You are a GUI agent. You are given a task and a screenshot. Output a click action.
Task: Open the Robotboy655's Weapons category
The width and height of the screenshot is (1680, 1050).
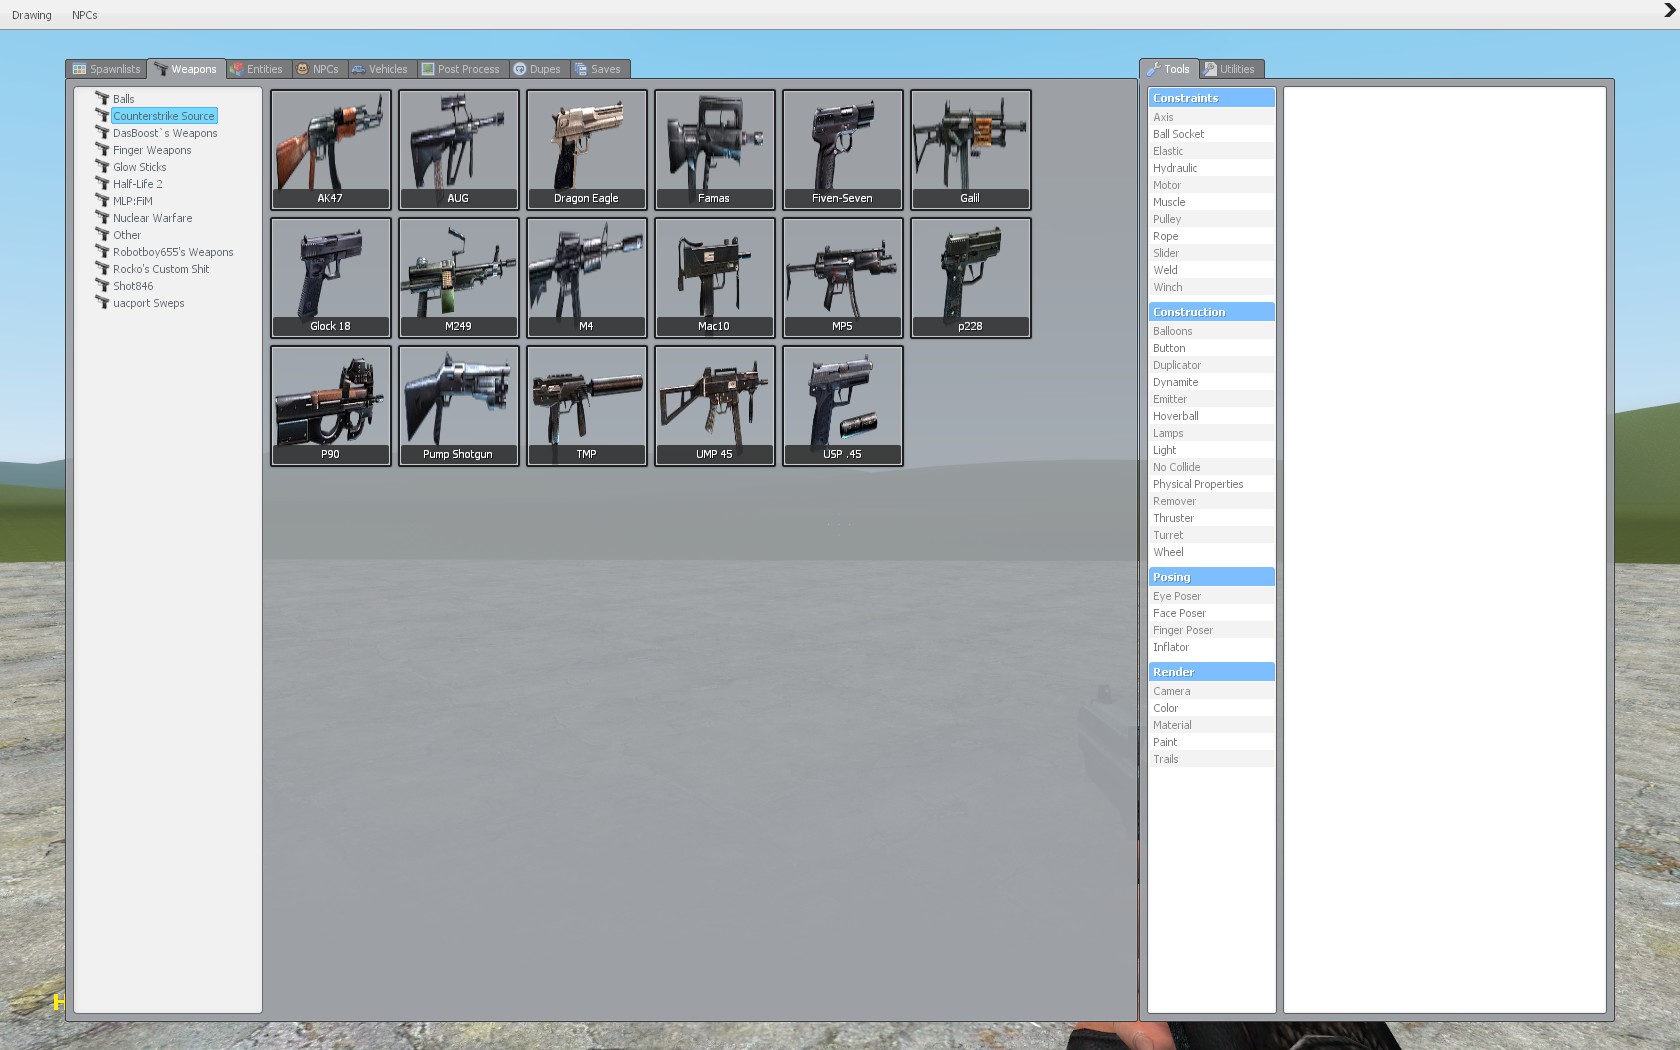click(173, 252)
